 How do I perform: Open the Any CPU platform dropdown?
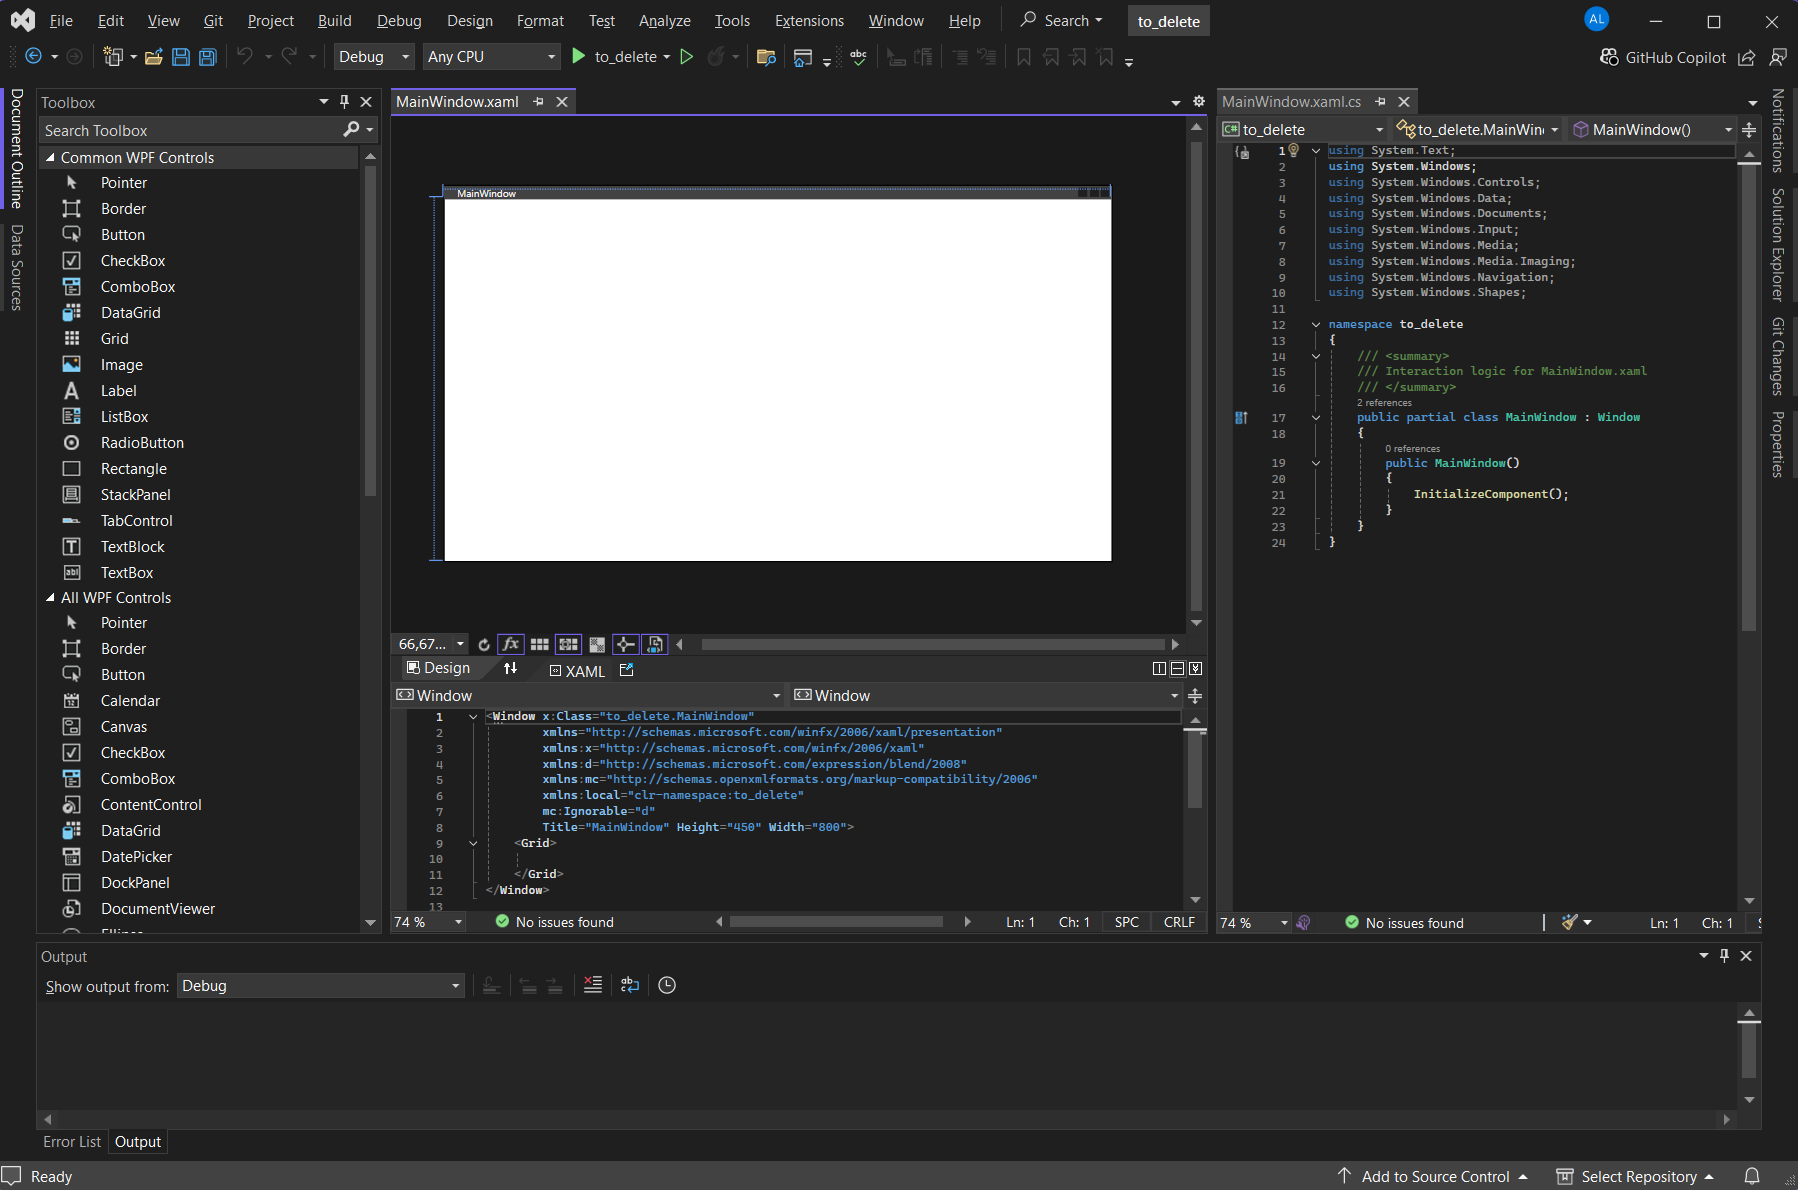pos(491,57)
